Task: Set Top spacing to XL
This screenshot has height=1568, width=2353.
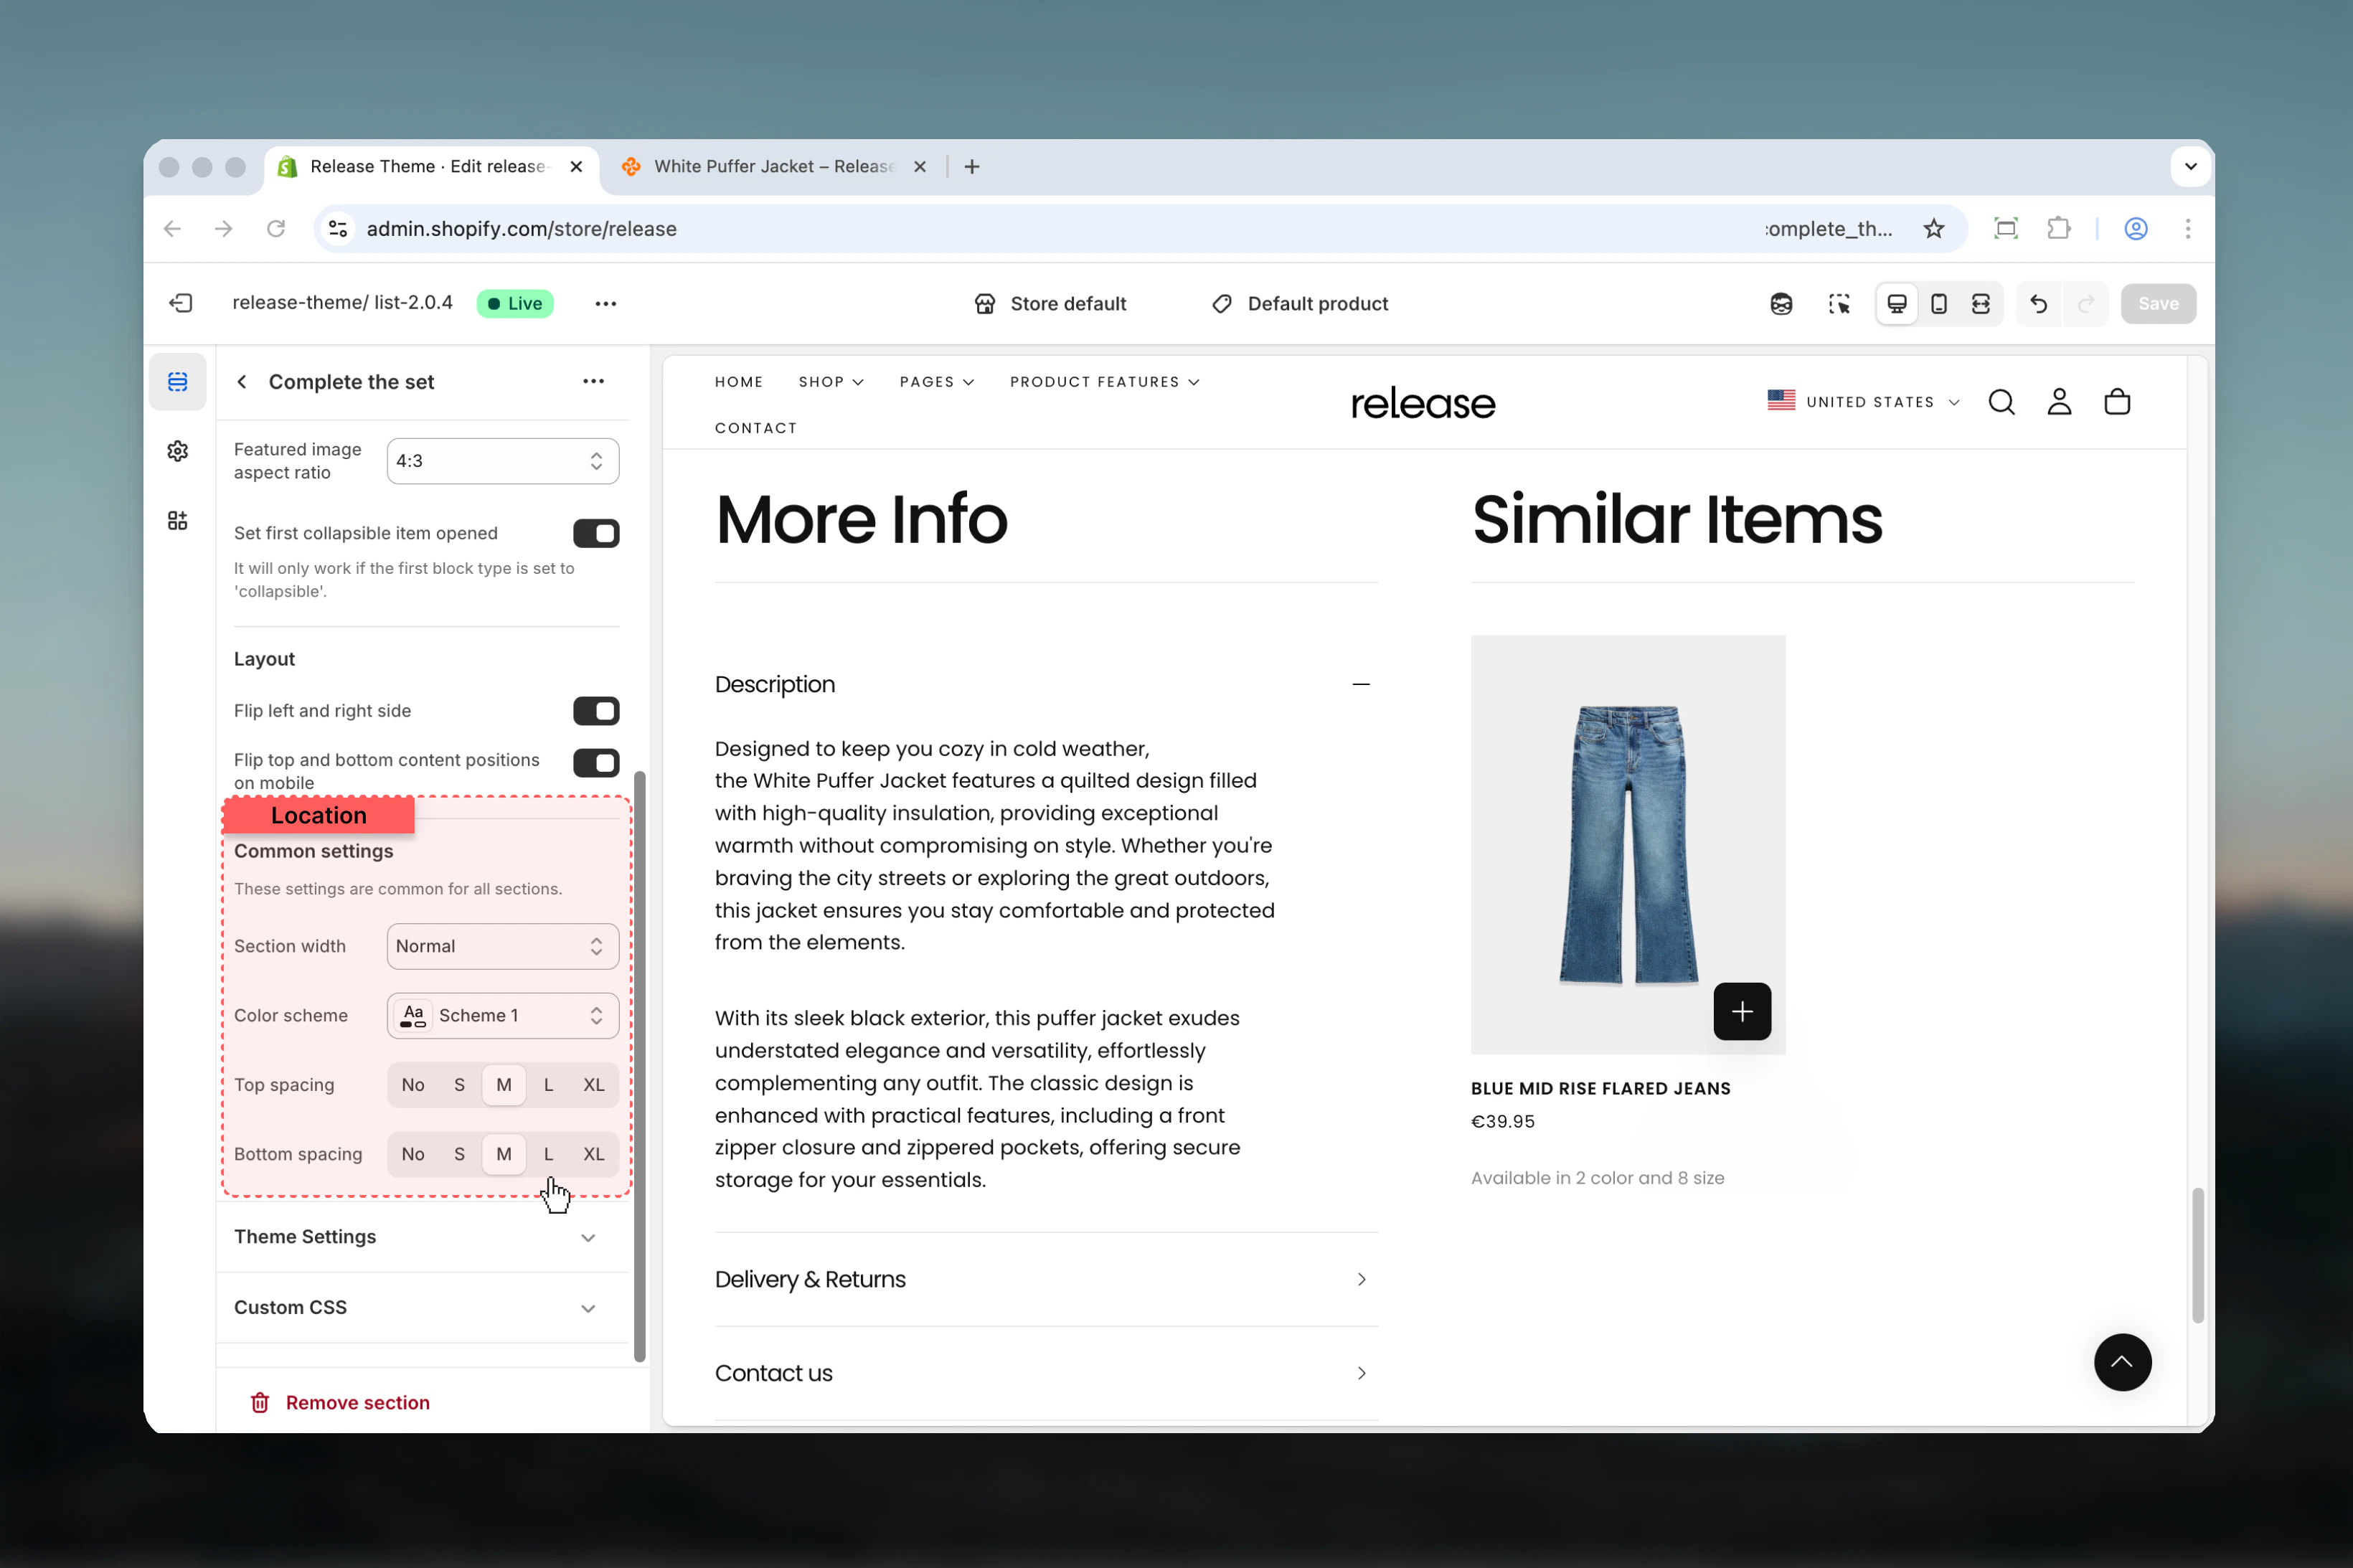Action: click(594, 1085)
